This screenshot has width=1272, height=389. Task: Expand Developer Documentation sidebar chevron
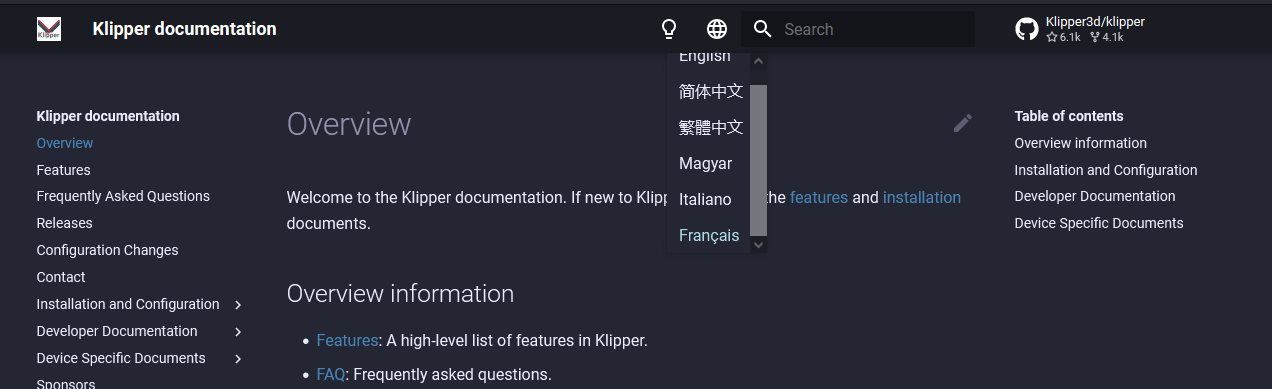pos(238,331)
